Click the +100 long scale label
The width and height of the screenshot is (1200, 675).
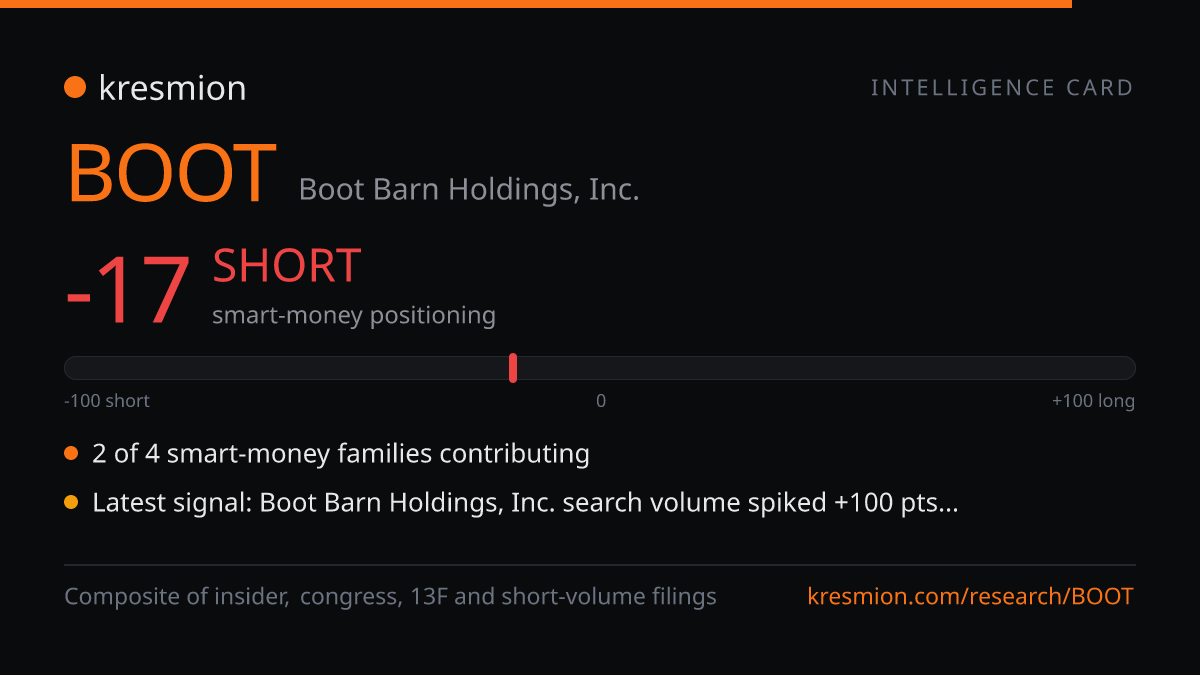click(x=1093, y=401)
